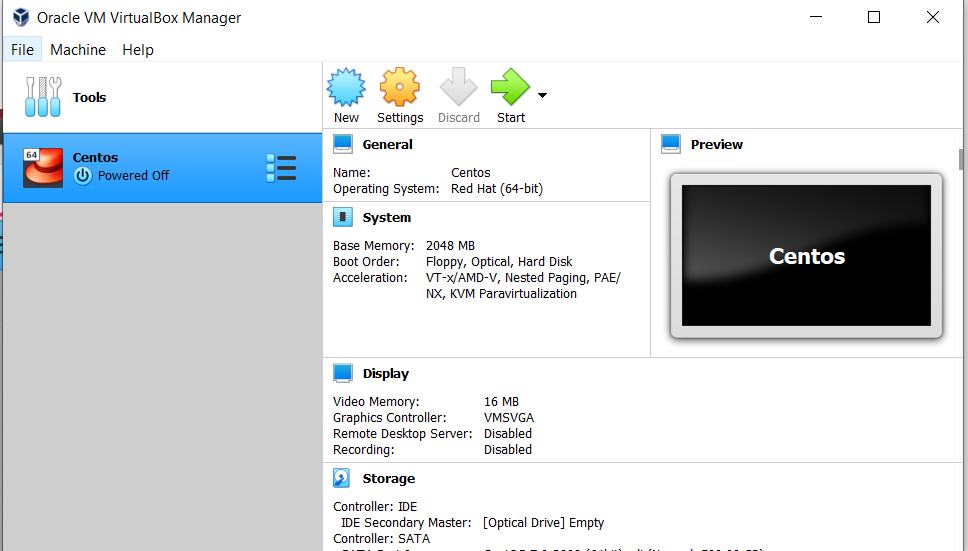The height and width of the screenshot is (551, 968).
Task: Open the Storage section header
Action: (389, 478)
